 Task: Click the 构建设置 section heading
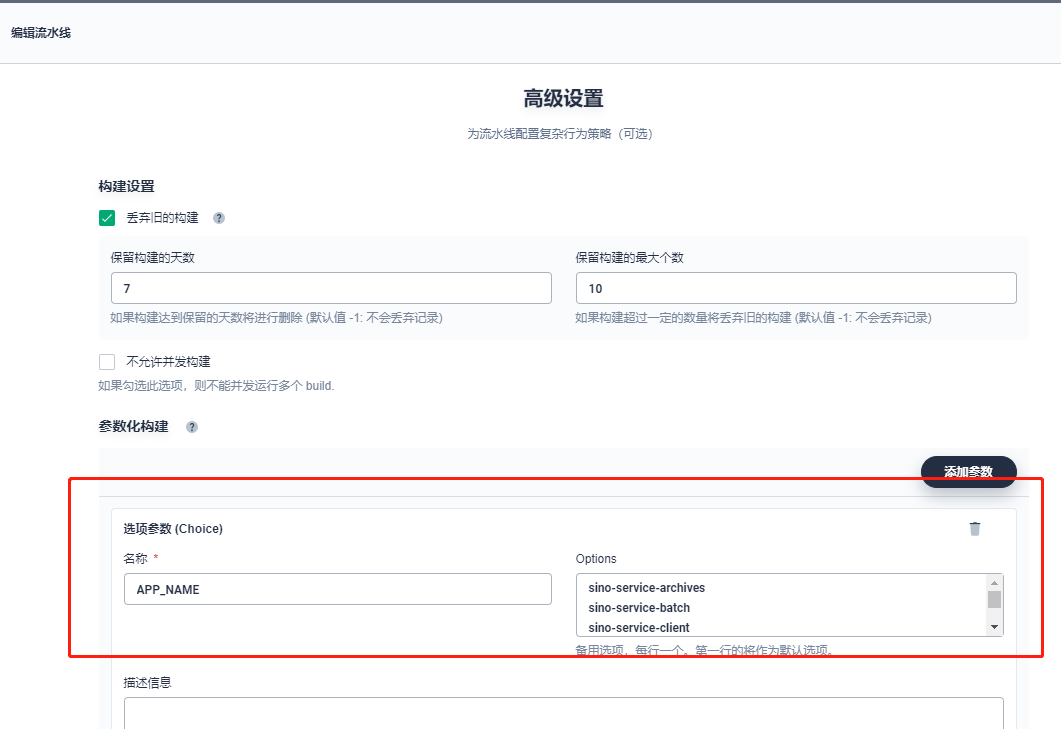127,186
